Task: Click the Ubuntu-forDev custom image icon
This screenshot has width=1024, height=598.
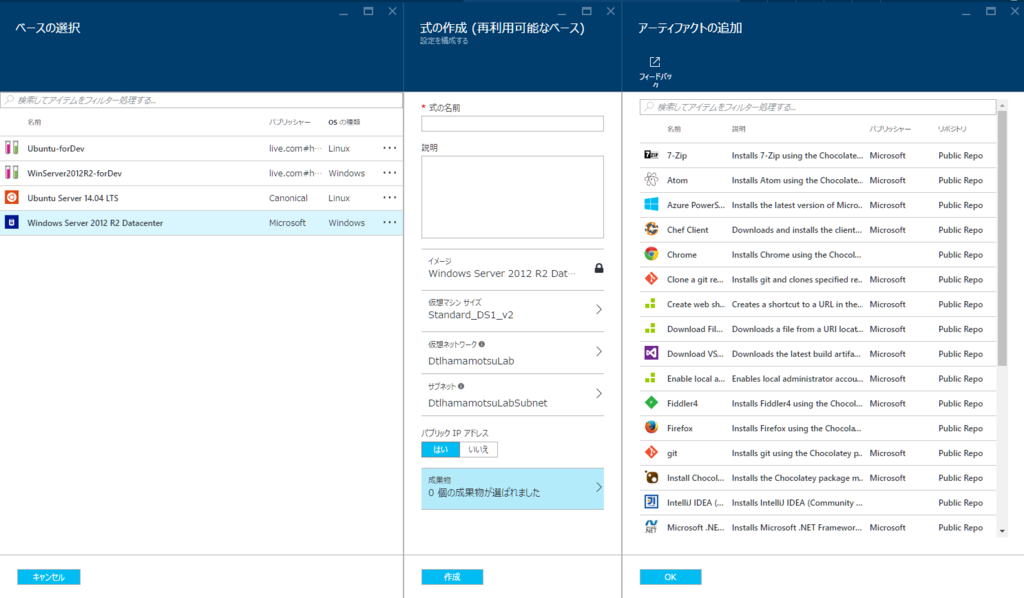Action: tap(11, 148)
